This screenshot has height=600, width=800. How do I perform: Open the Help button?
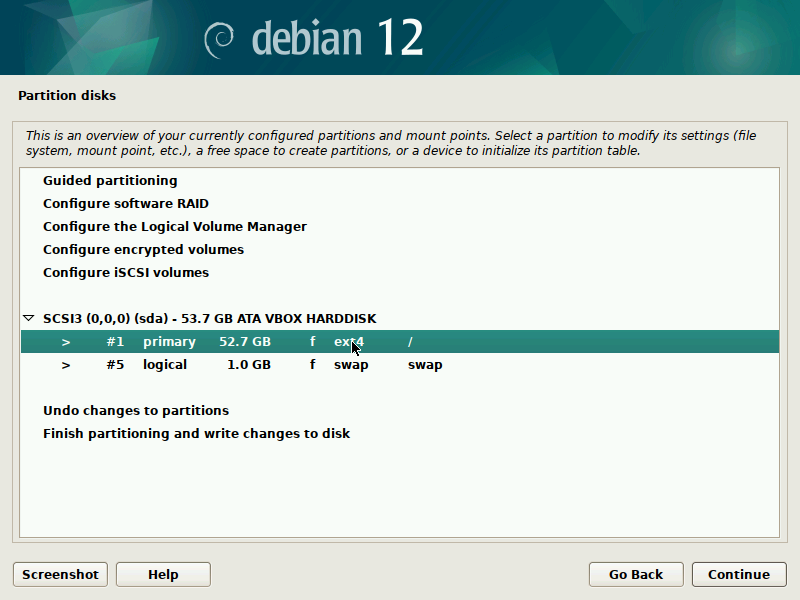point(163,574)
